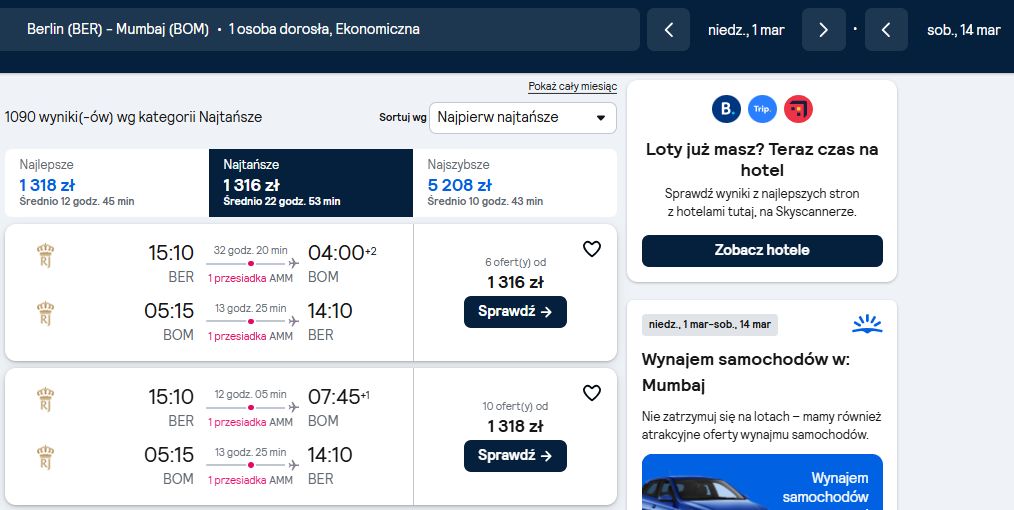The width and height of the screenshot is (1014, 510).
Task: Switch to the Najtańsze tab
Action: (x=311, y=183)
